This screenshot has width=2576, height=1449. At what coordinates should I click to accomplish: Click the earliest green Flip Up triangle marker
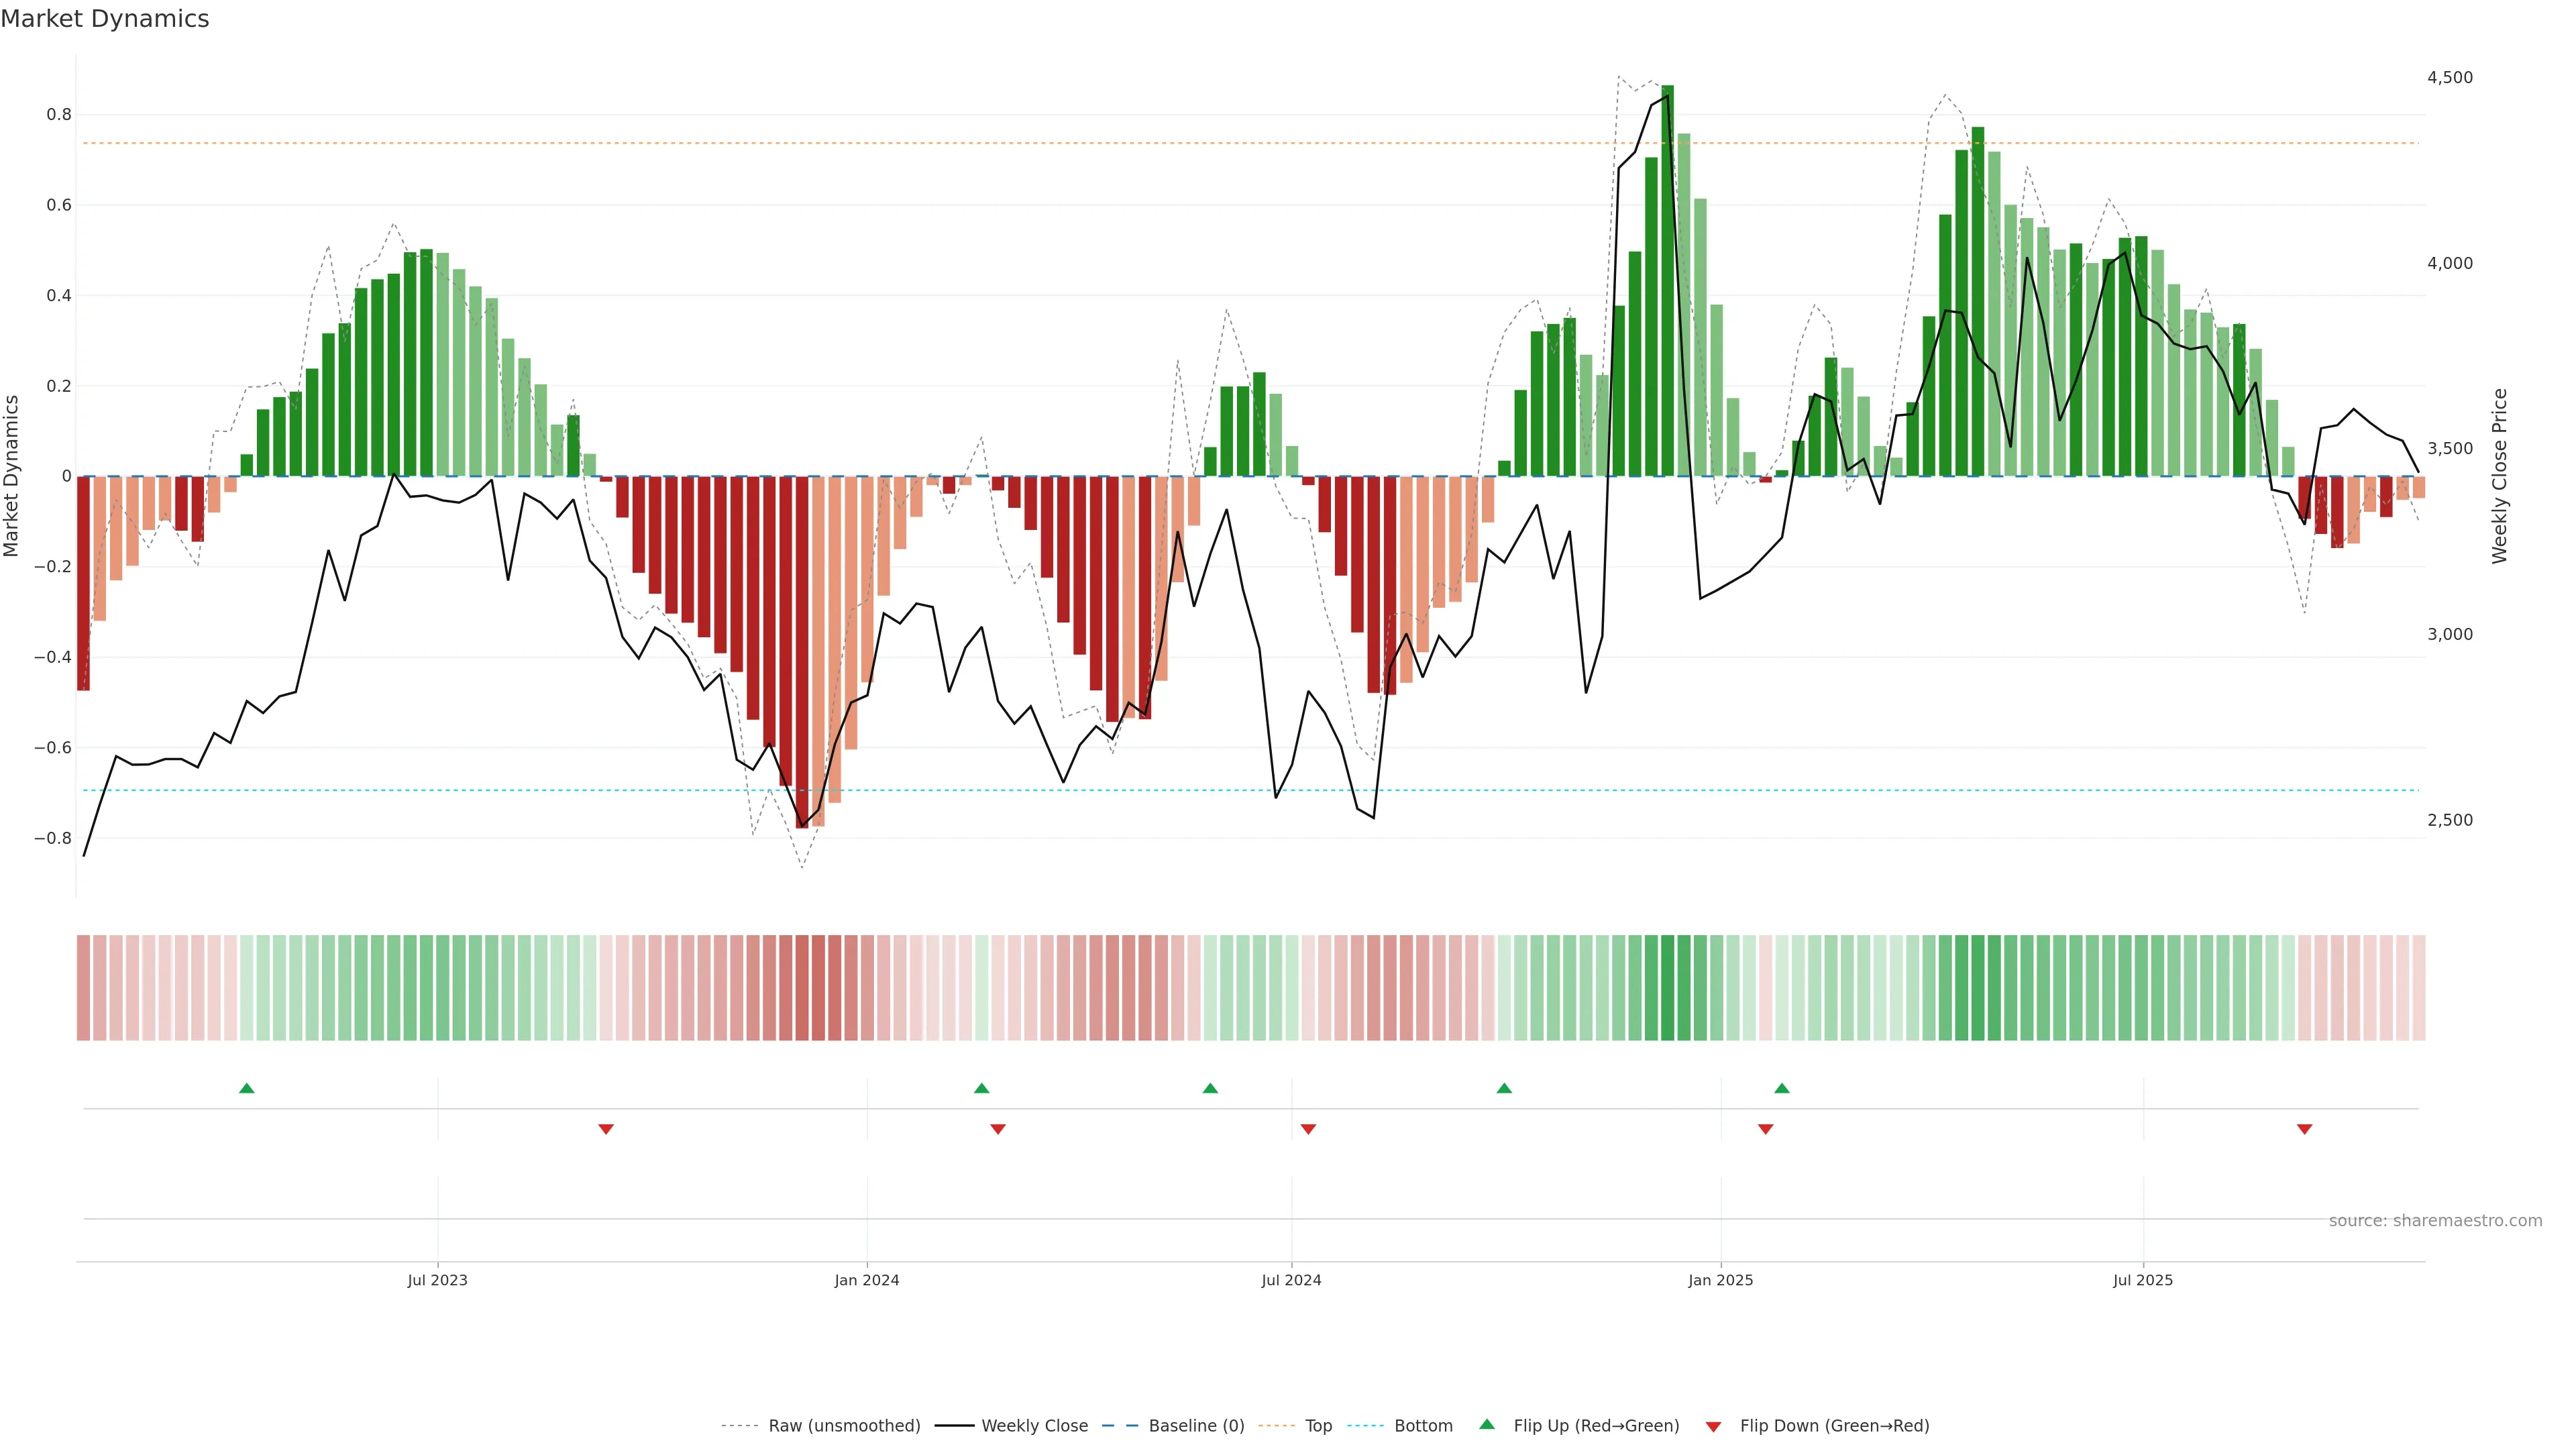[247, 1088]
